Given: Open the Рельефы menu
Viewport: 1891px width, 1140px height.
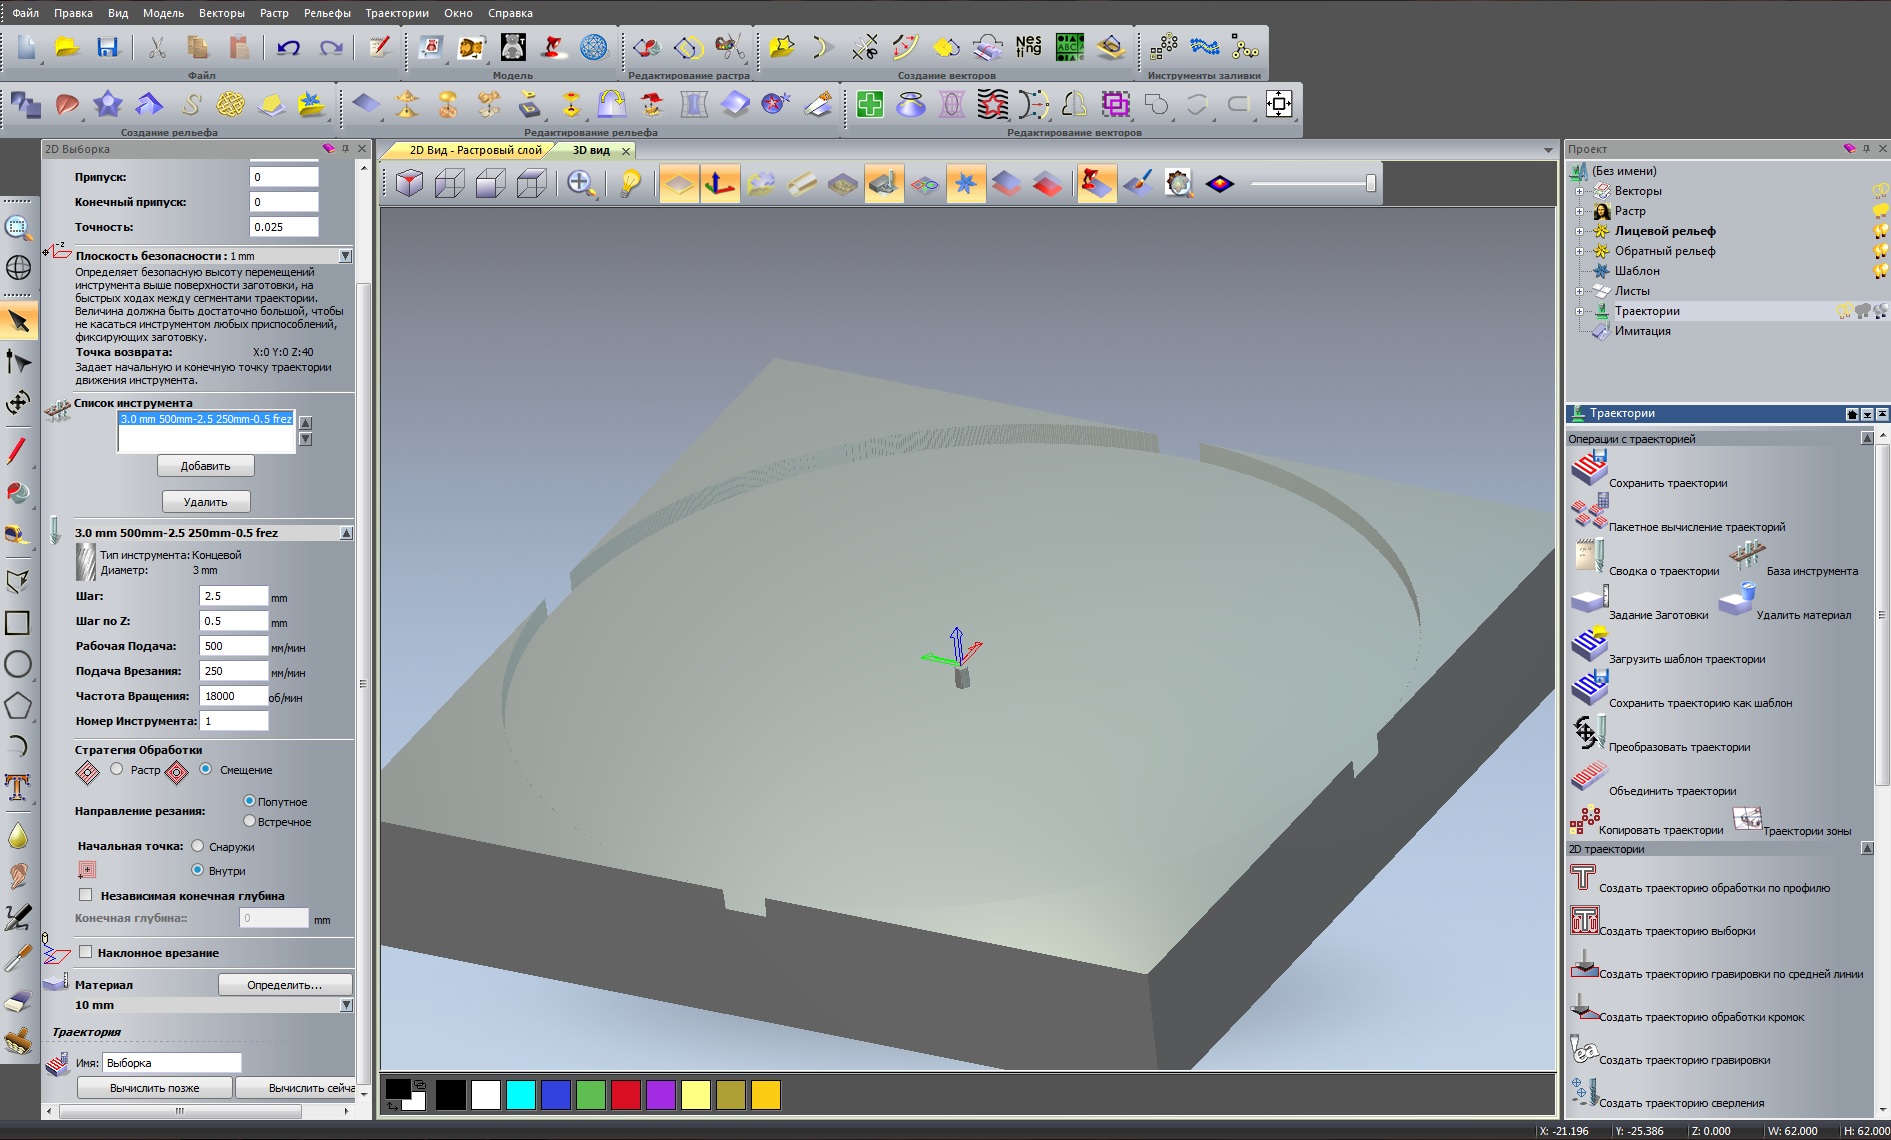Looking at the screenshot, I should click(327, 13).
